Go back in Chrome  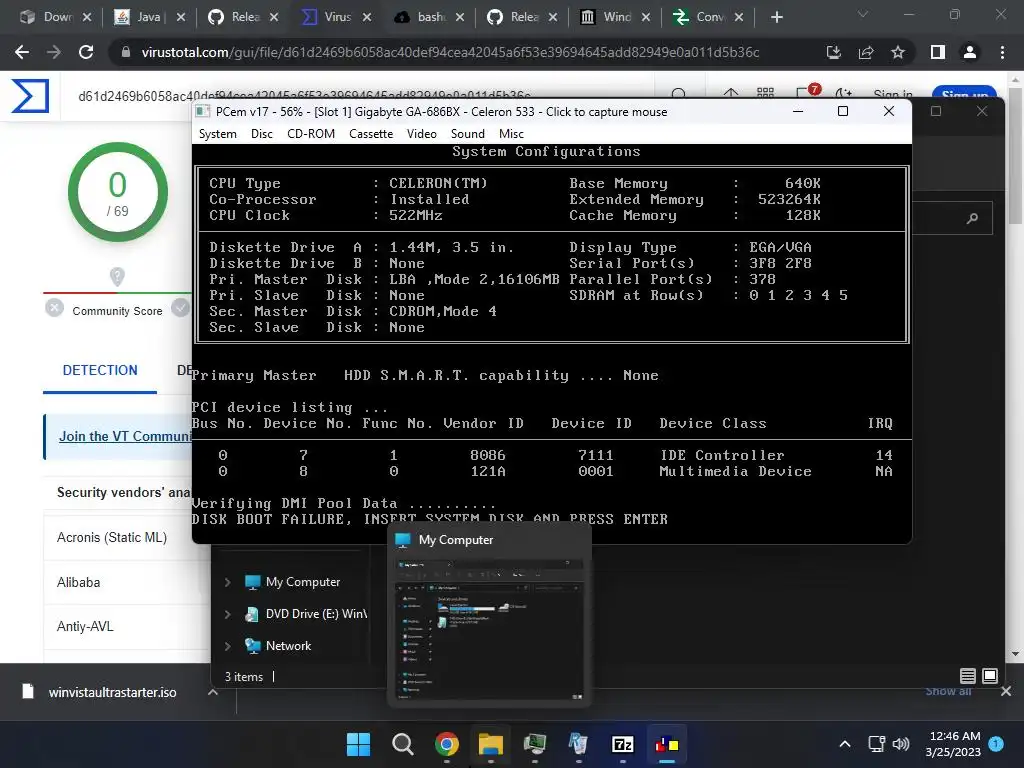point(22,52)
